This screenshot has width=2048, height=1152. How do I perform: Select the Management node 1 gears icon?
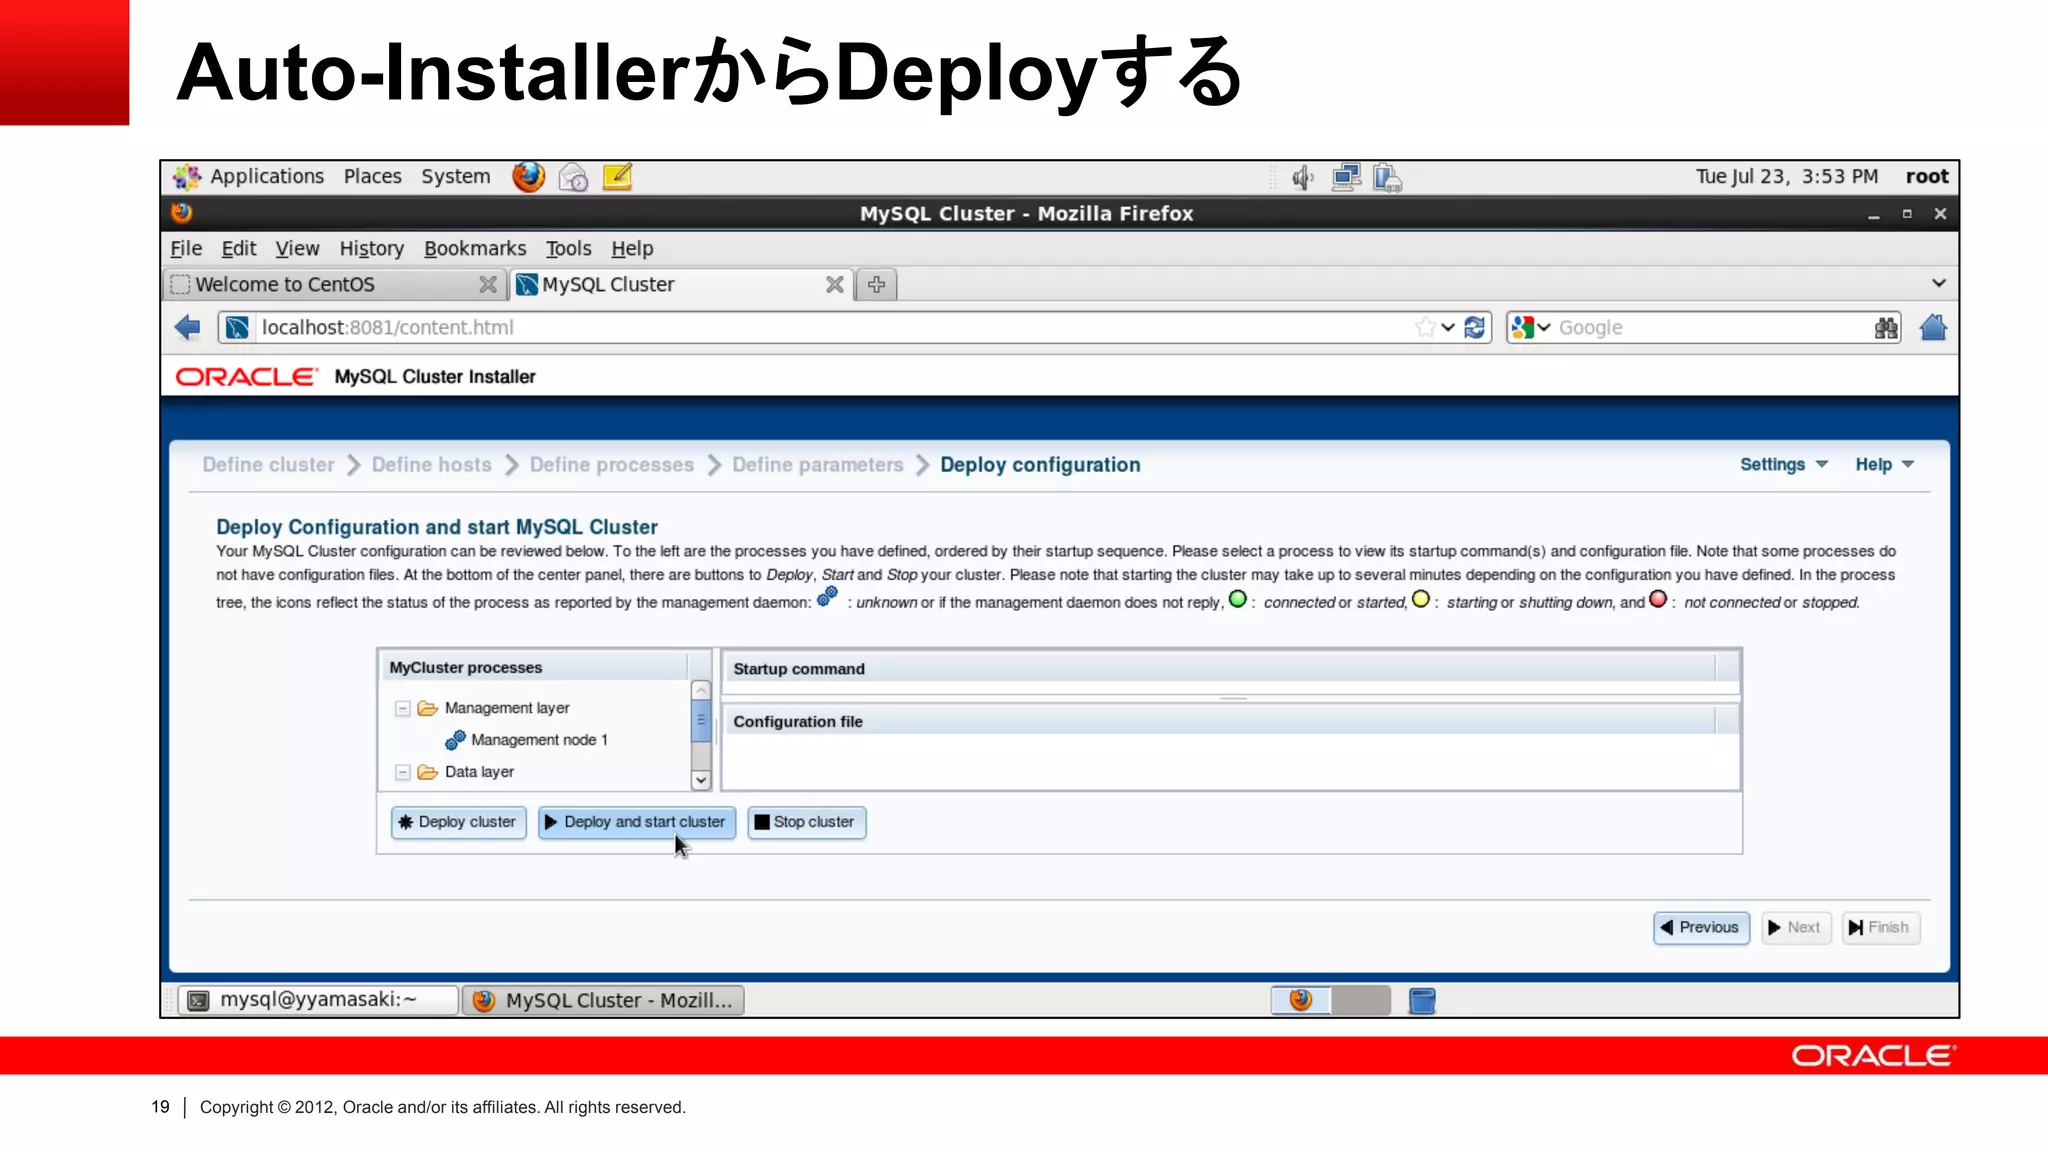tap(455, 740)
